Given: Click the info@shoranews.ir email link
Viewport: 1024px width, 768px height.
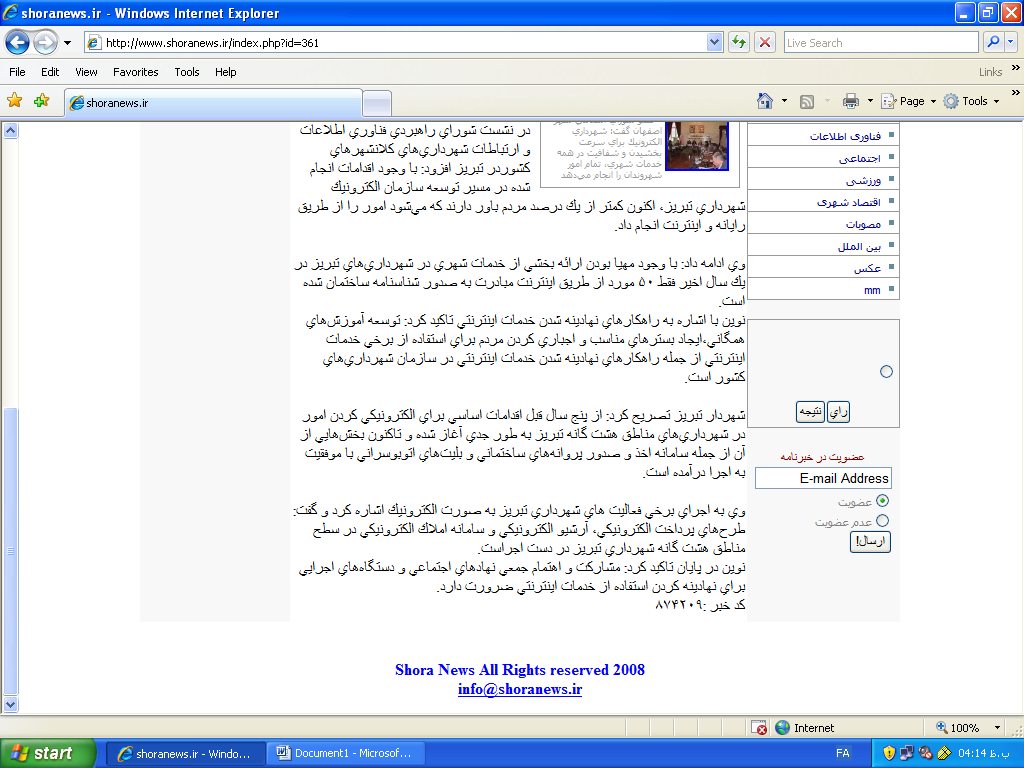Looking at the screenshot, I should pyautogui.click(x=520, y=689).
